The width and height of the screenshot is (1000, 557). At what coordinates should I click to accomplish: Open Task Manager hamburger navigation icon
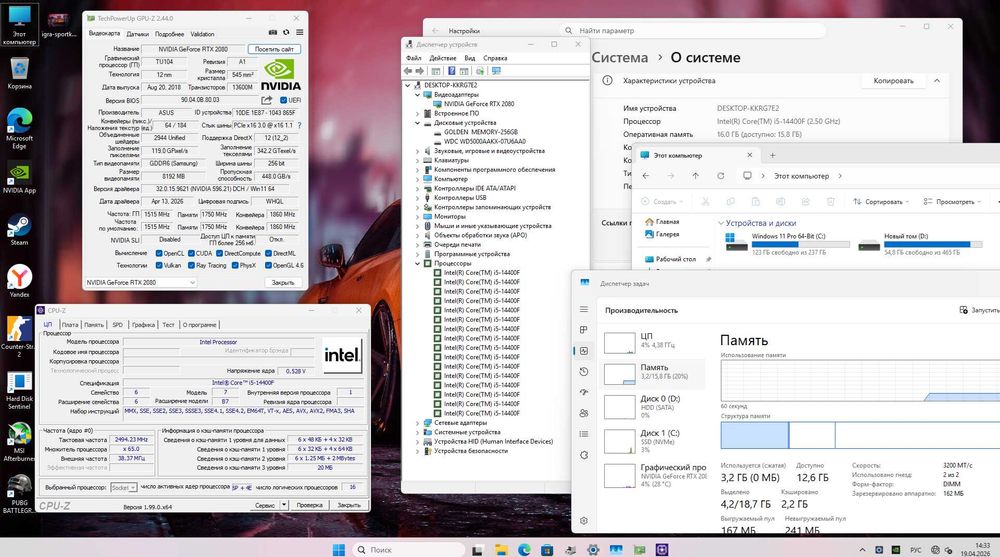(x=584, y=309)
